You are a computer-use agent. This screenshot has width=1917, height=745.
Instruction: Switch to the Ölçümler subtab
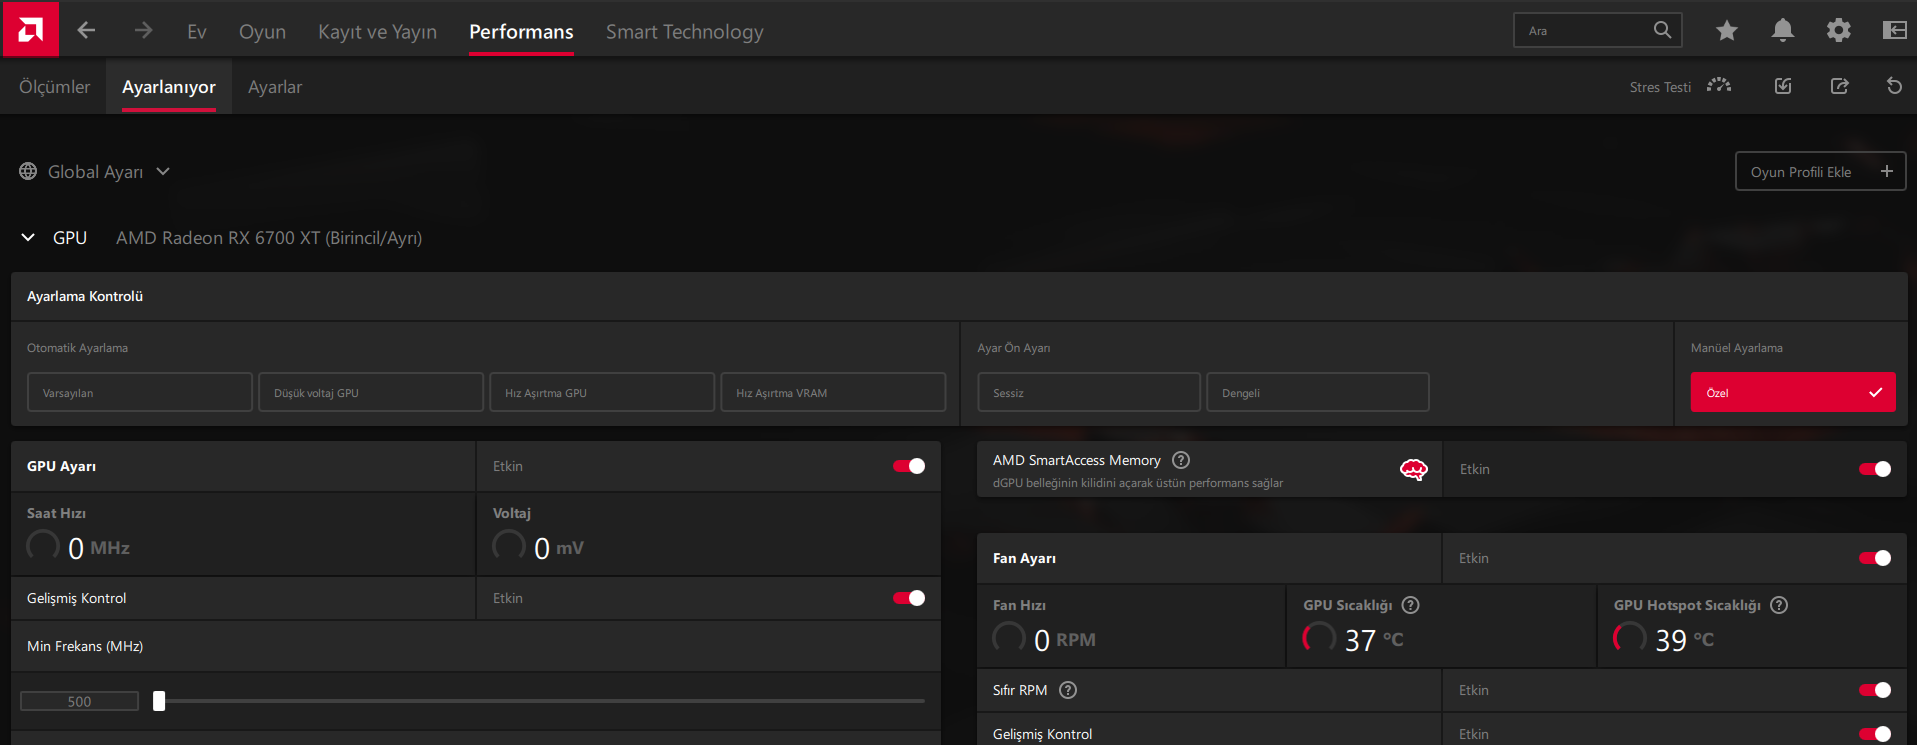click(54, 87)
